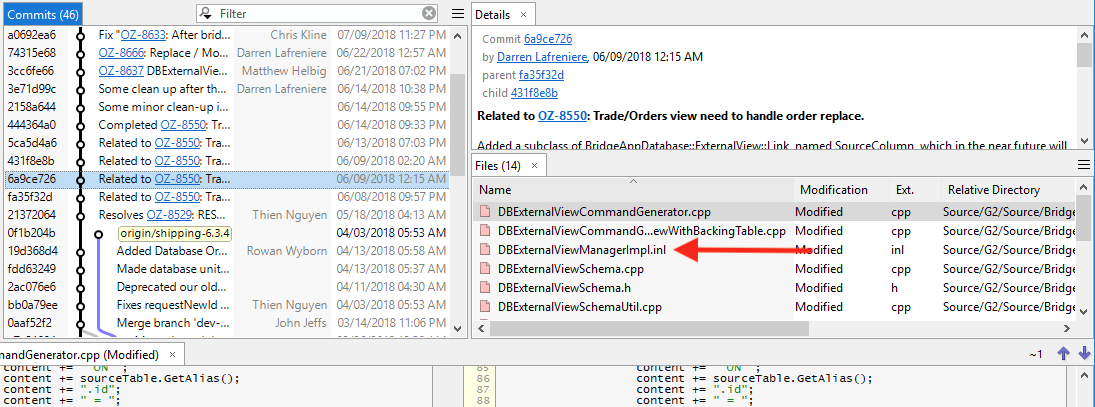Select file DBExternalViewSchema.cpp
This screenshot has width=1095, height=407.
[x=571, y=268]
